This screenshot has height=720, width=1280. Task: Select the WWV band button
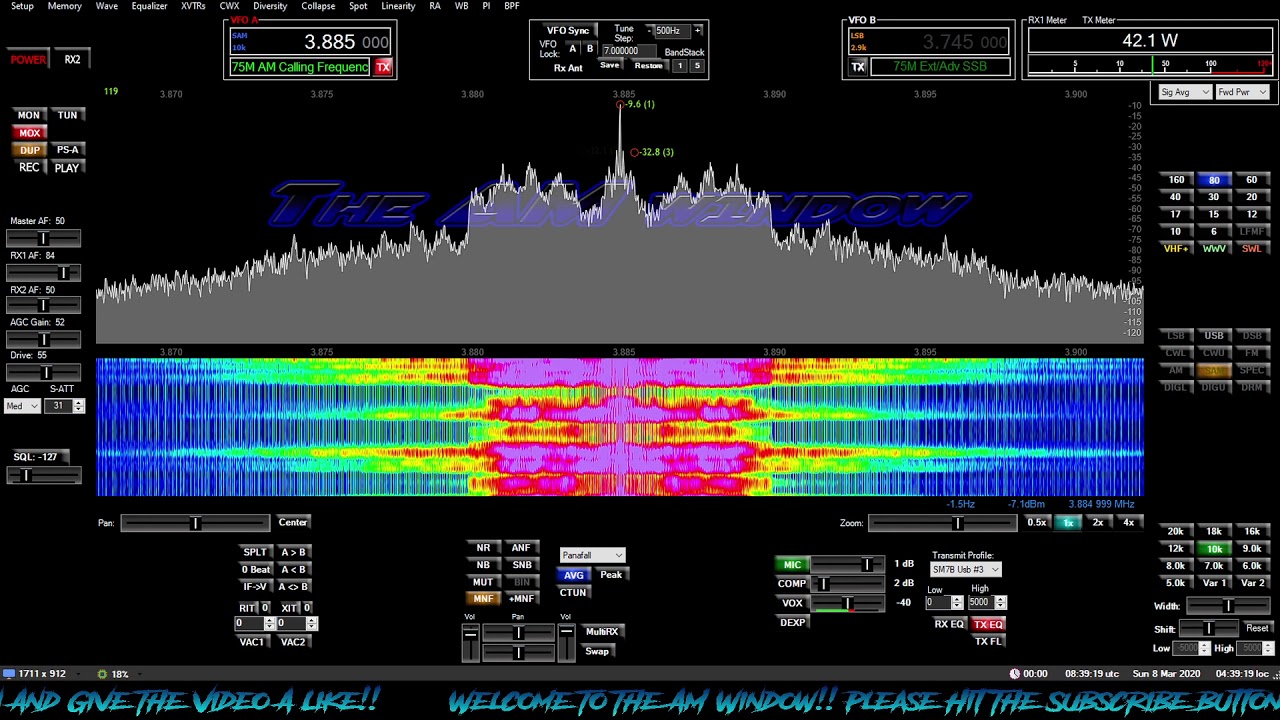tap(1214, 249)
